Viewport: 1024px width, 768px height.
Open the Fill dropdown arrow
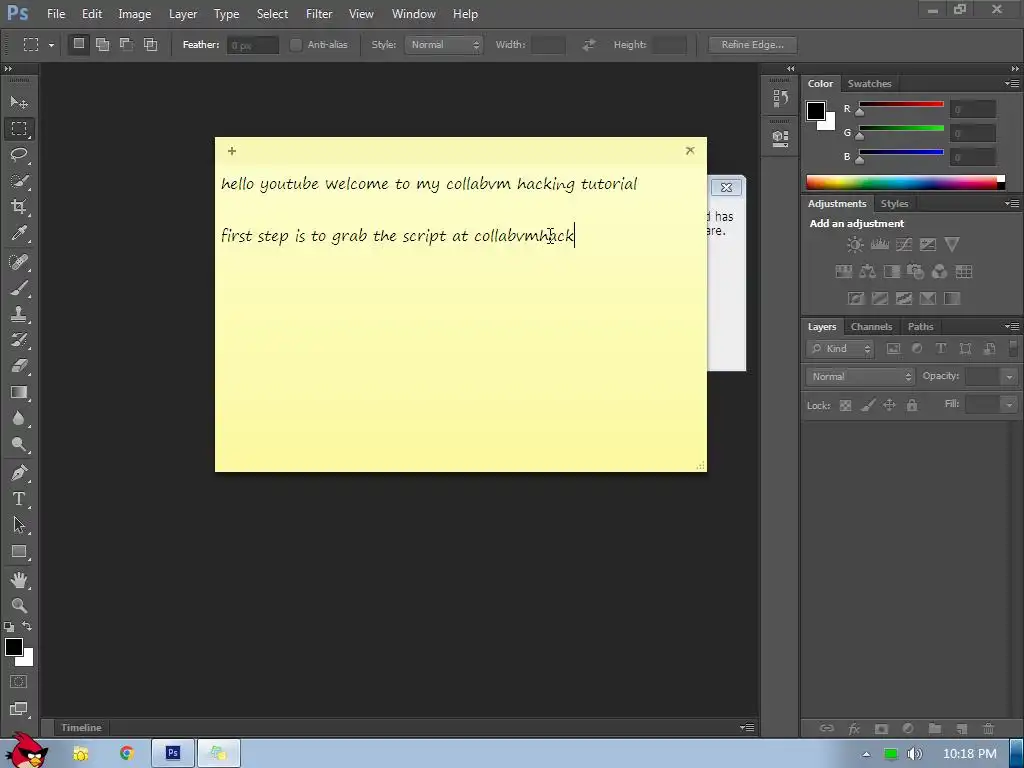coord(1009,405)
